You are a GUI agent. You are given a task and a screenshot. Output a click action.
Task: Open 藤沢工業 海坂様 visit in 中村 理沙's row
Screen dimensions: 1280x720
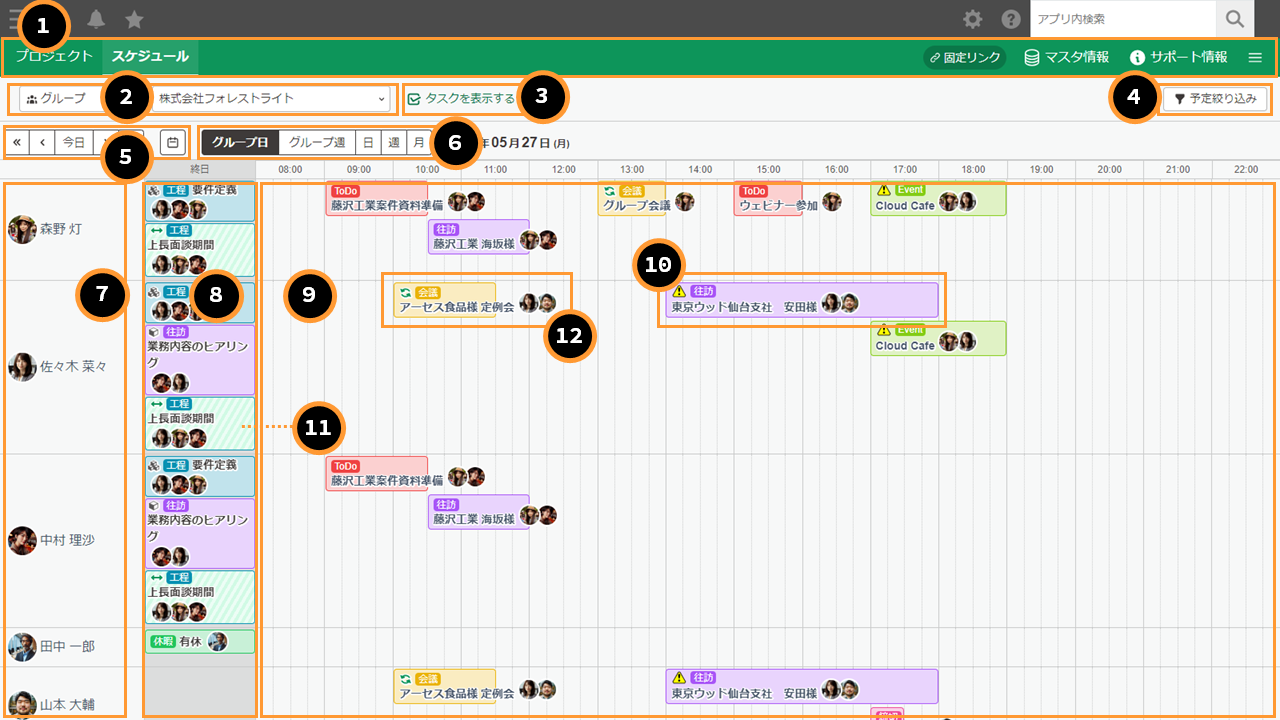click(478, 512)
